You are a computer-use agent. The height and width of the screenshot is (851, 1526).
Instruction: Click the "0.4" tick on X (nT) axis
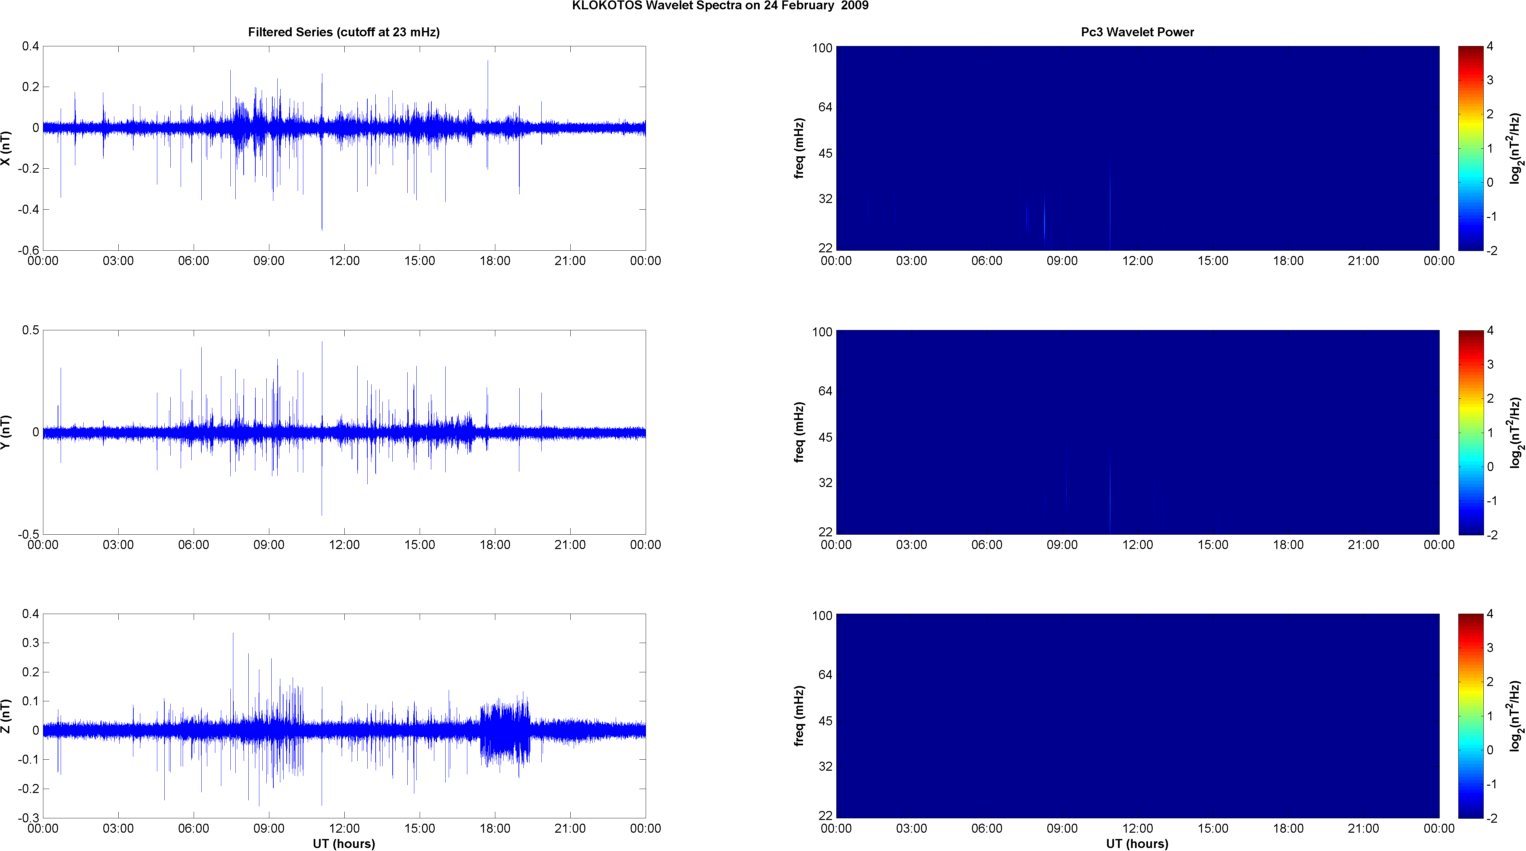click(30, 46)
